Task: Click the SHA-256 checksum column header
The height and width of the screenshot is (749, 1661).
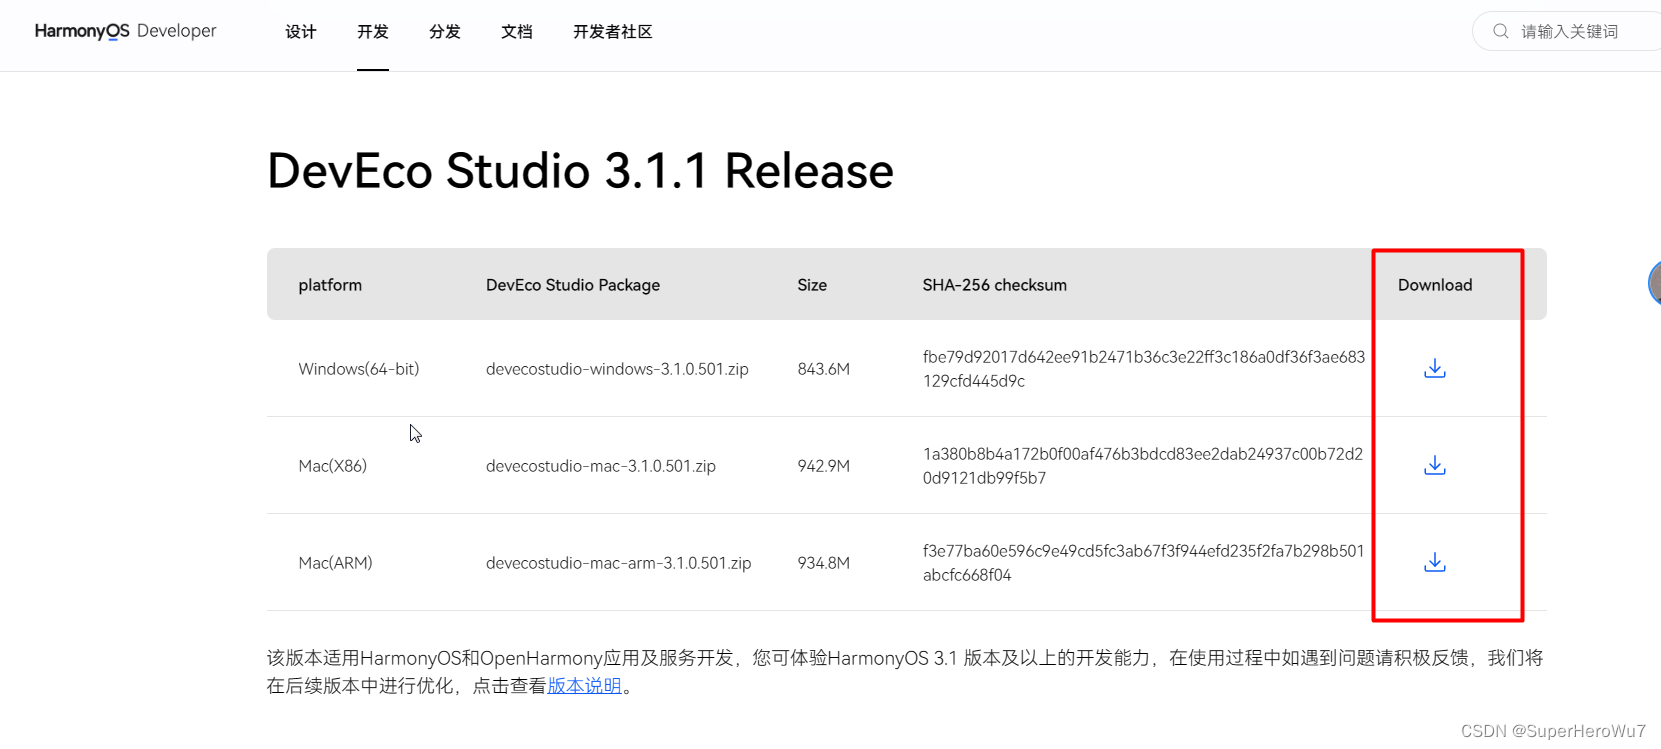Action: pos(995,285)
